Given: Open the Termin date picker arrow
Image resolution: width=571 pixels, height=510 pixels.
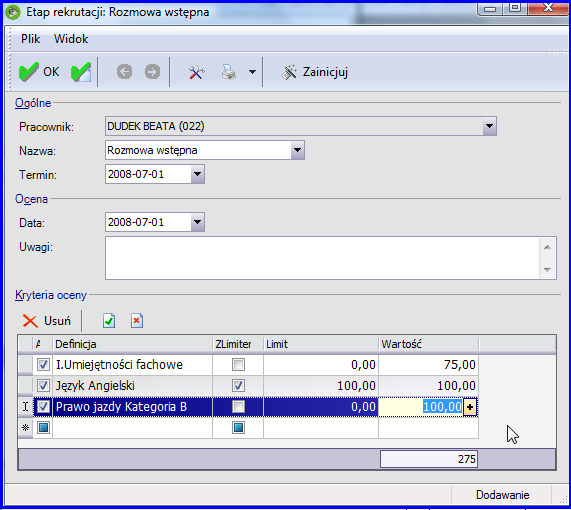Looking at the screenshot, I should pos(197,174).
